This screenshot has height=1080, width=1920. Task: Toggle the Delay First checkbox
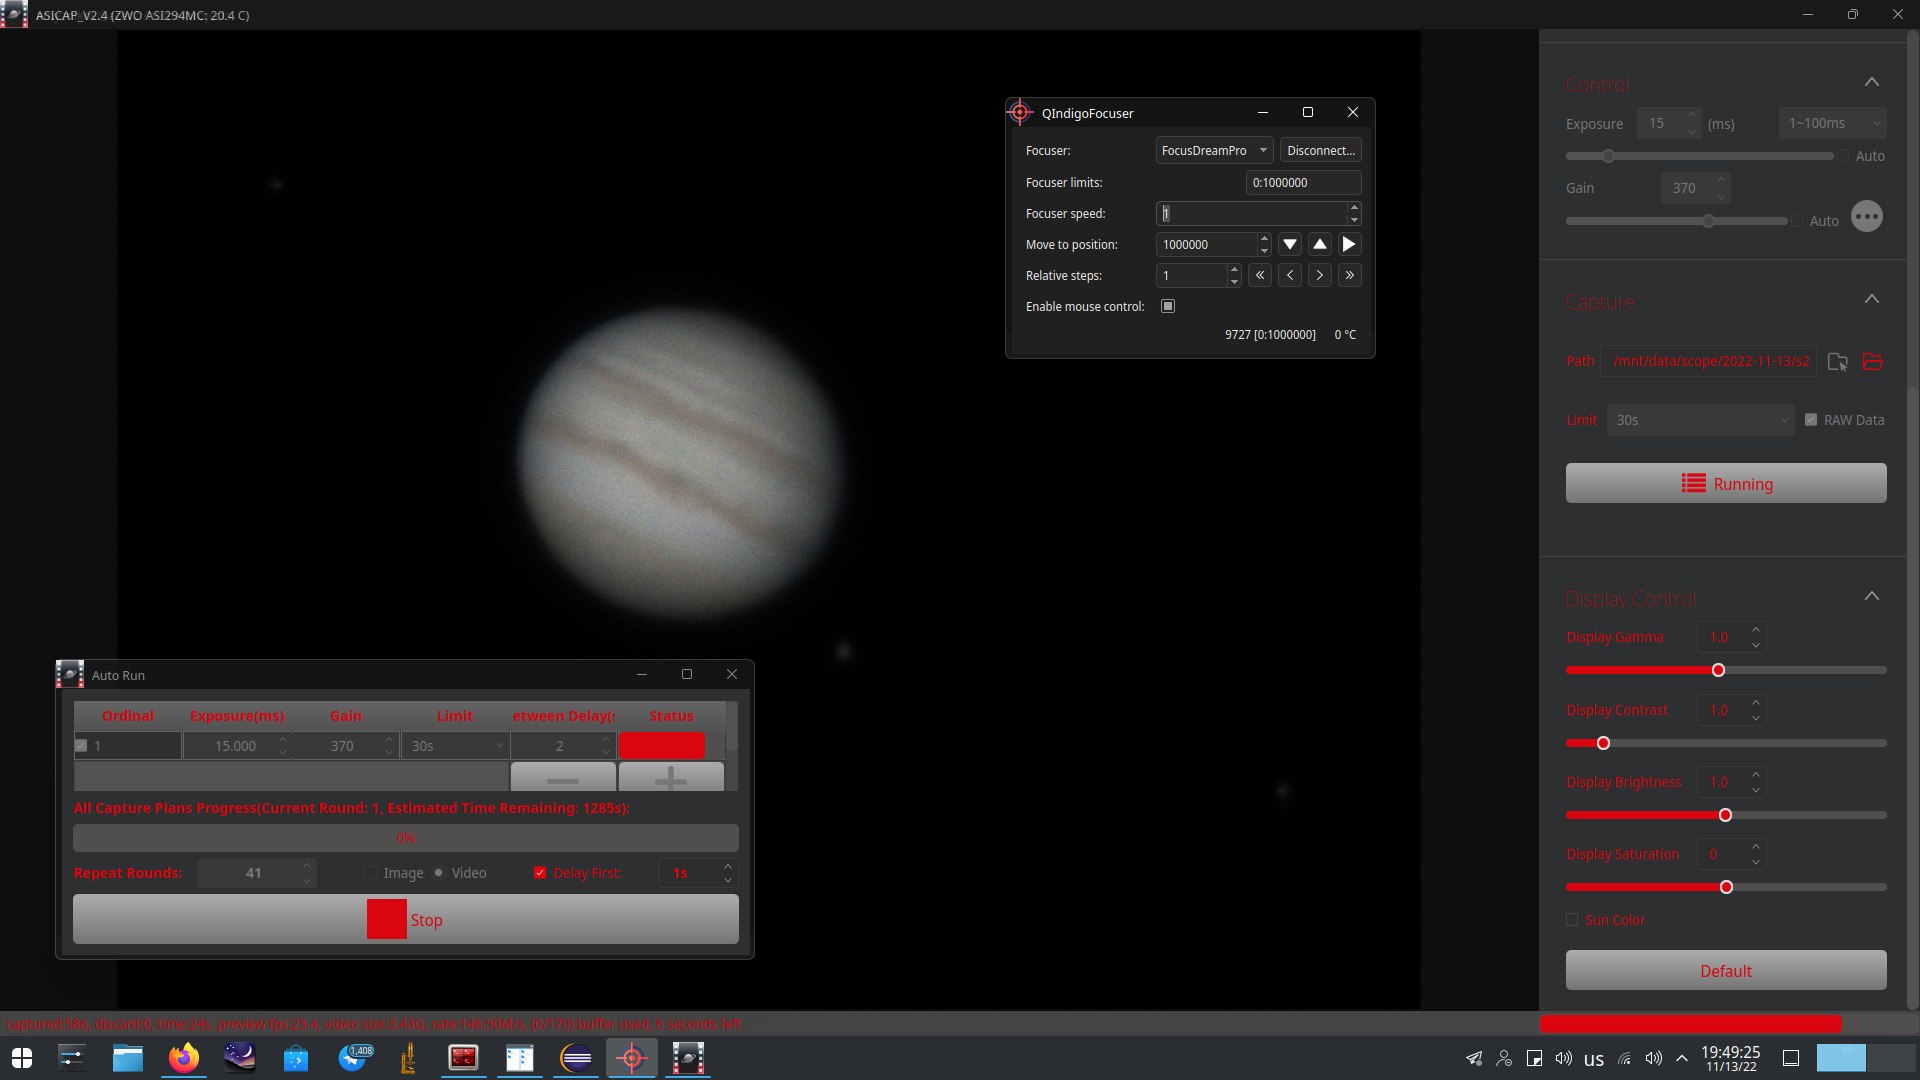tap(540, 873)
